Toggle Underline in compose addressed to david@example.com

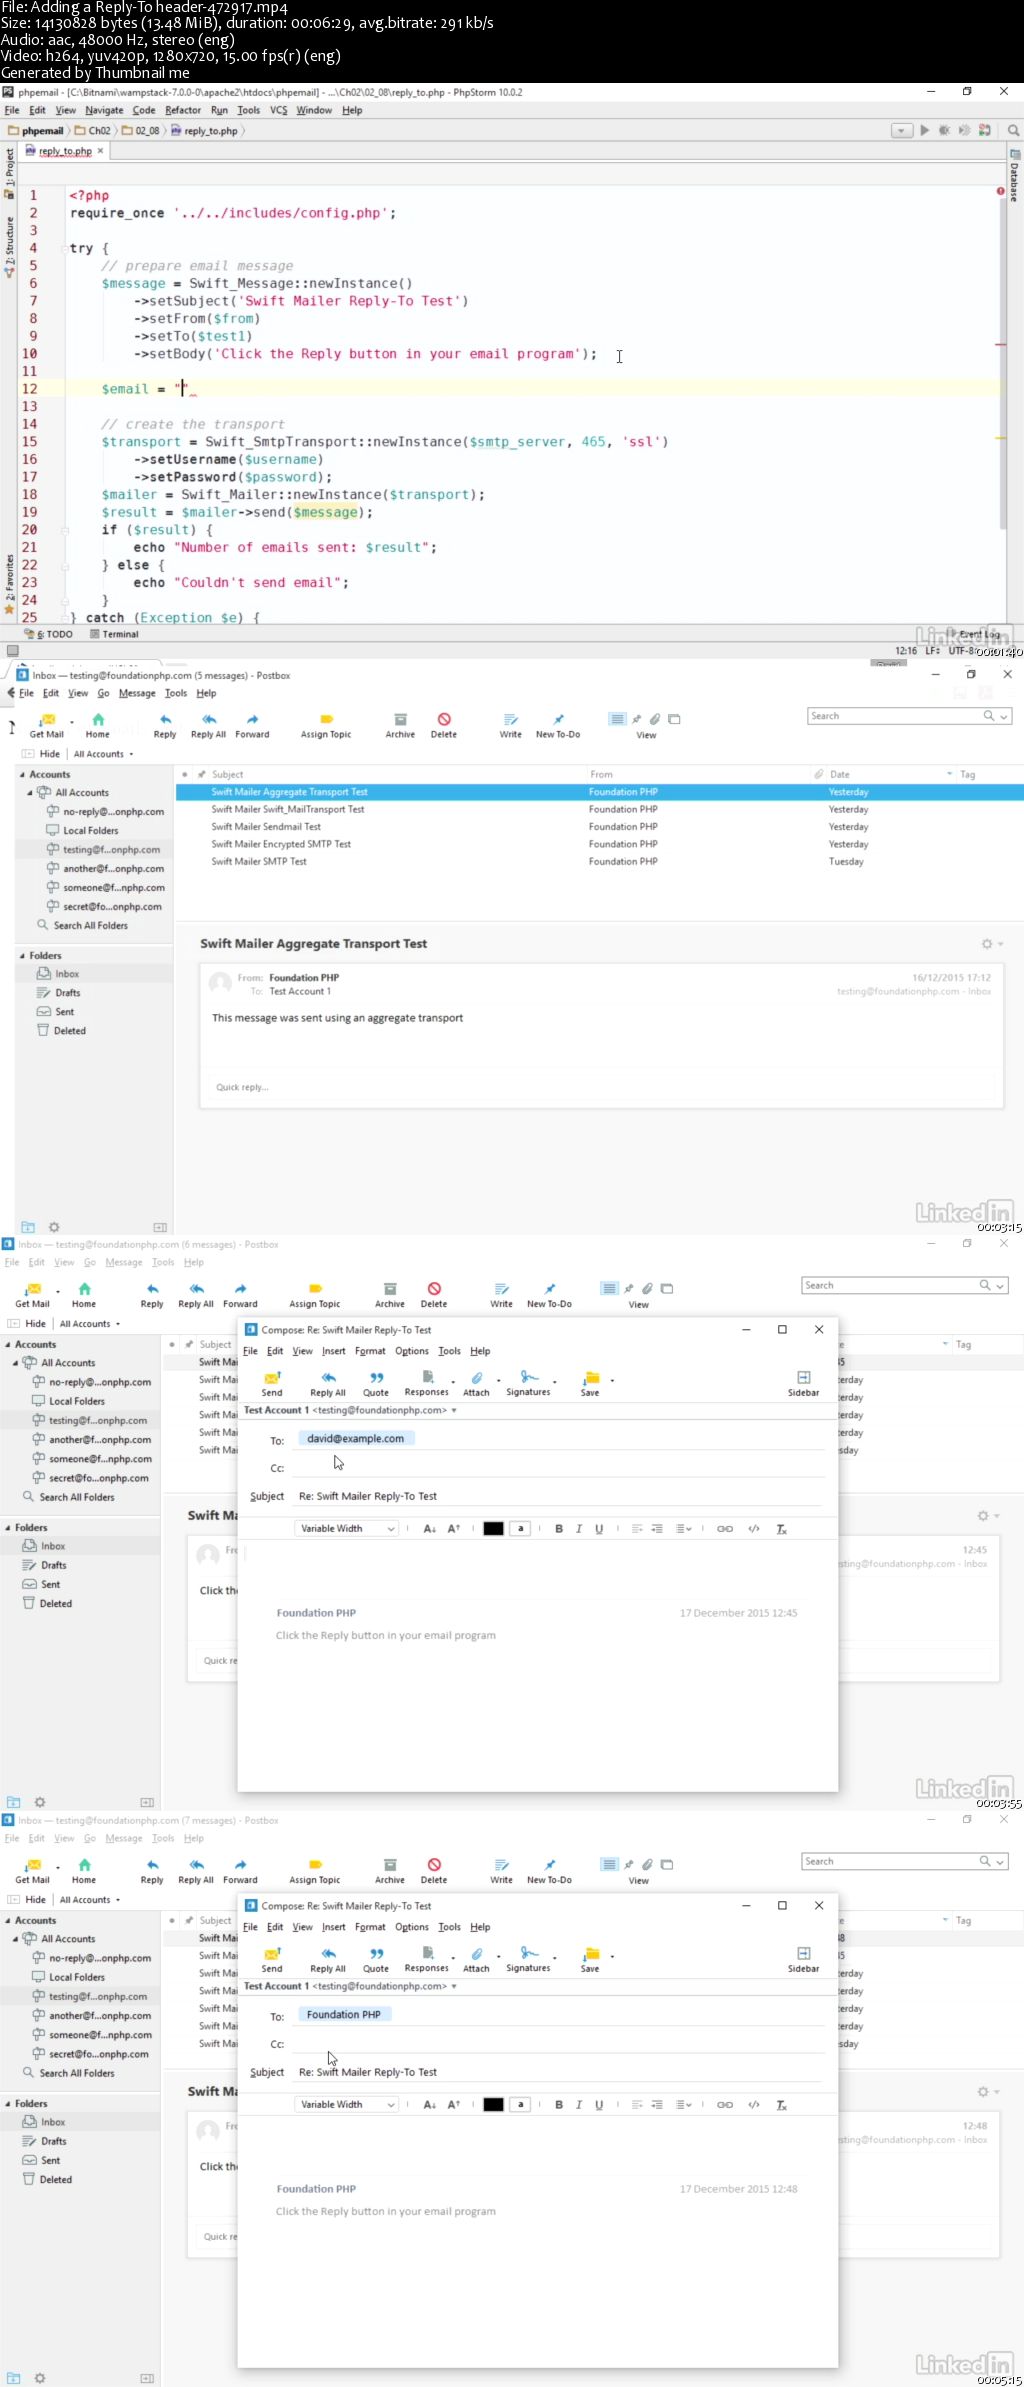pyautogui.click(x=599, y=1528)
